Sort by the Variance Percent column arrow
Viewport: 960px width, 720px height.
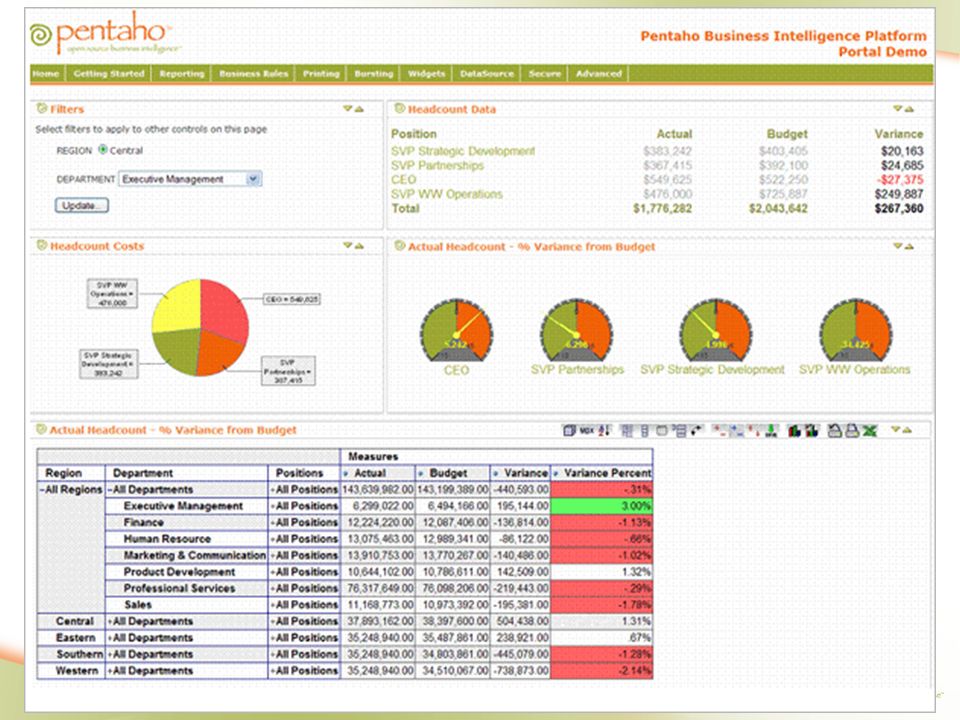point(556,474)
